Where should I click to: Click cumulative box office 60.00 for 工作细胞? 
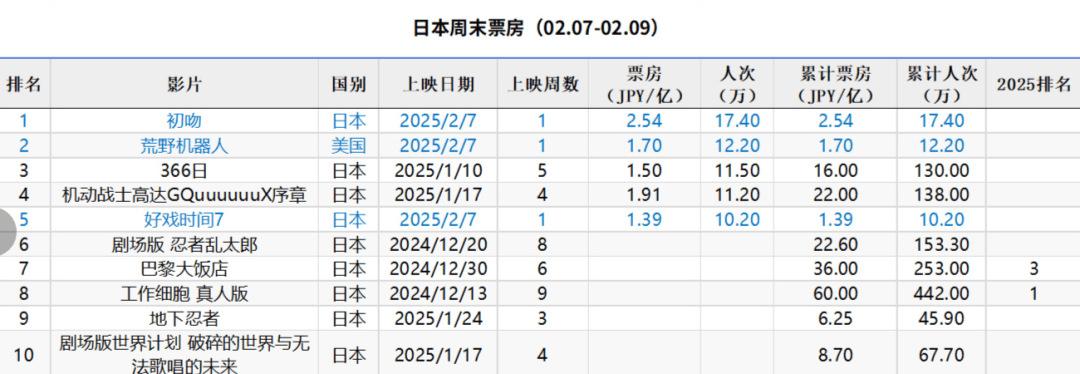[836, 294]
